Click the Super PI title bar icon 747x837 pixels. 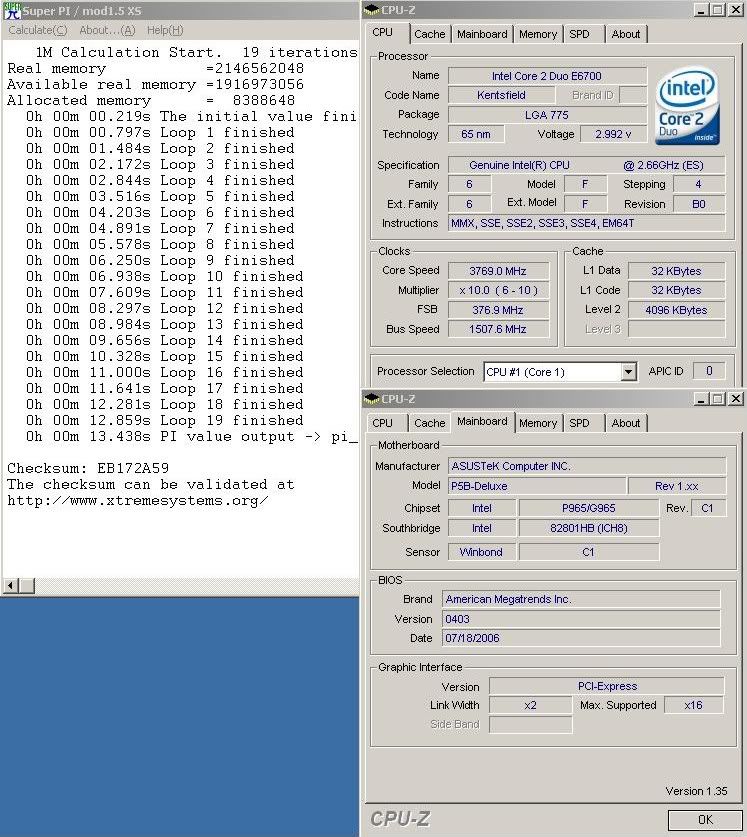12,11
